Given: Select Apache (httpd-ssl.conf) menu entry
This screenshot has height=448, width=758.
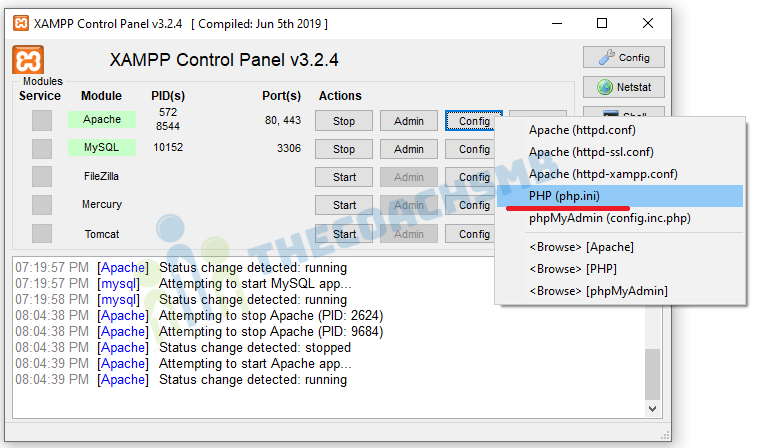Looking at the screenshot, I should 620,152.
